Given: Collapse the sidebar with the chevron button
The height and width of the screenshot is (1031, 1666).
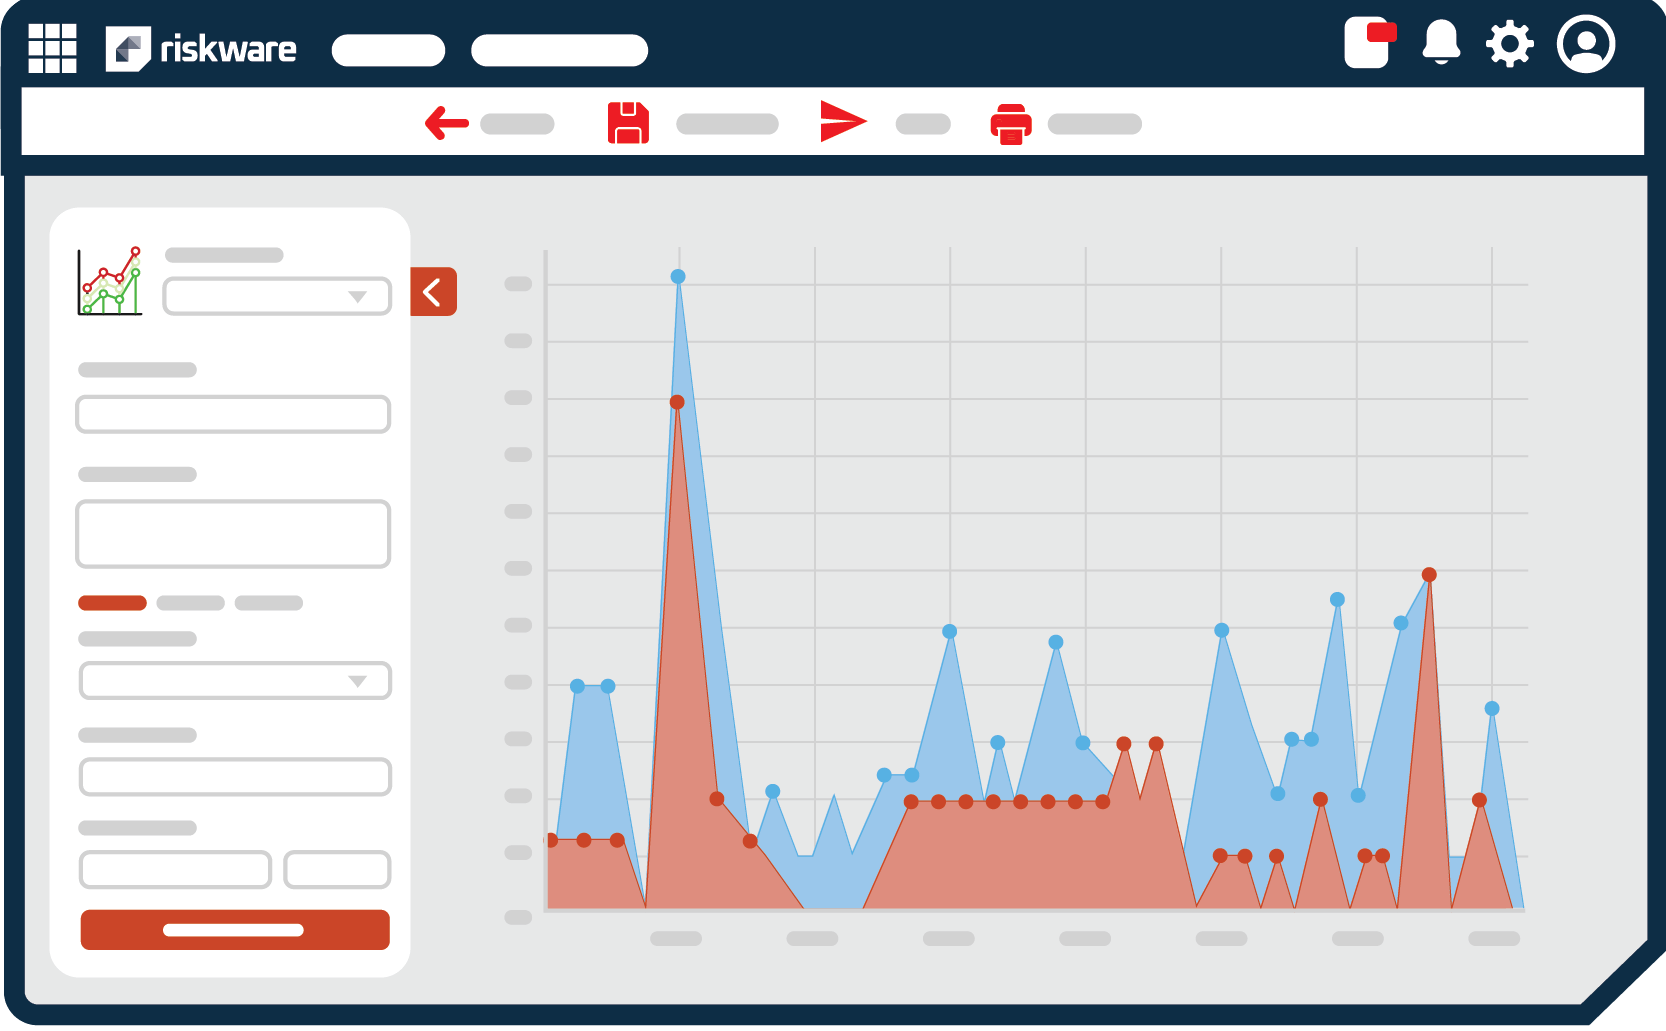Looking at the screenshot, I should (432, 291).
